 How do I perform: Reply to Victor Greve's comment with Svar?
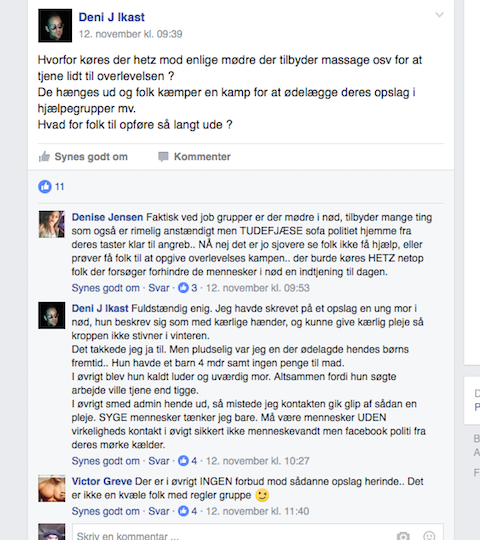159,511
